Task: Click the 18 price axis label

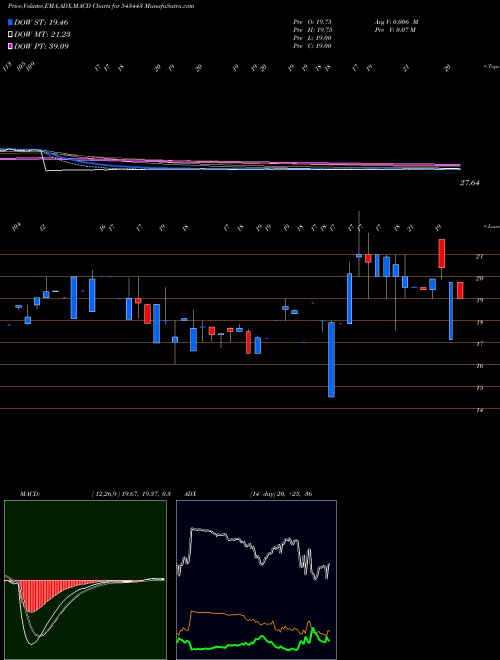Action: click(479, 322)
